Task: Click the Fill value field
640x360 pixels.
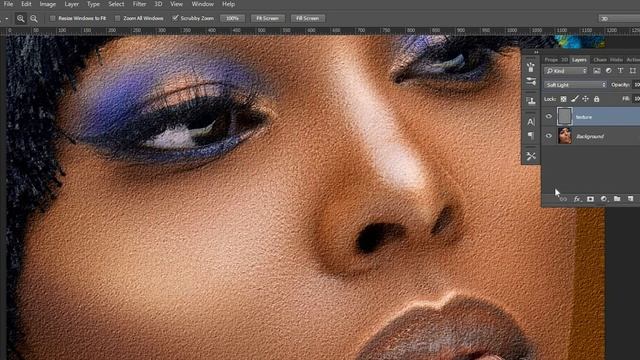Action: point(636,99)
